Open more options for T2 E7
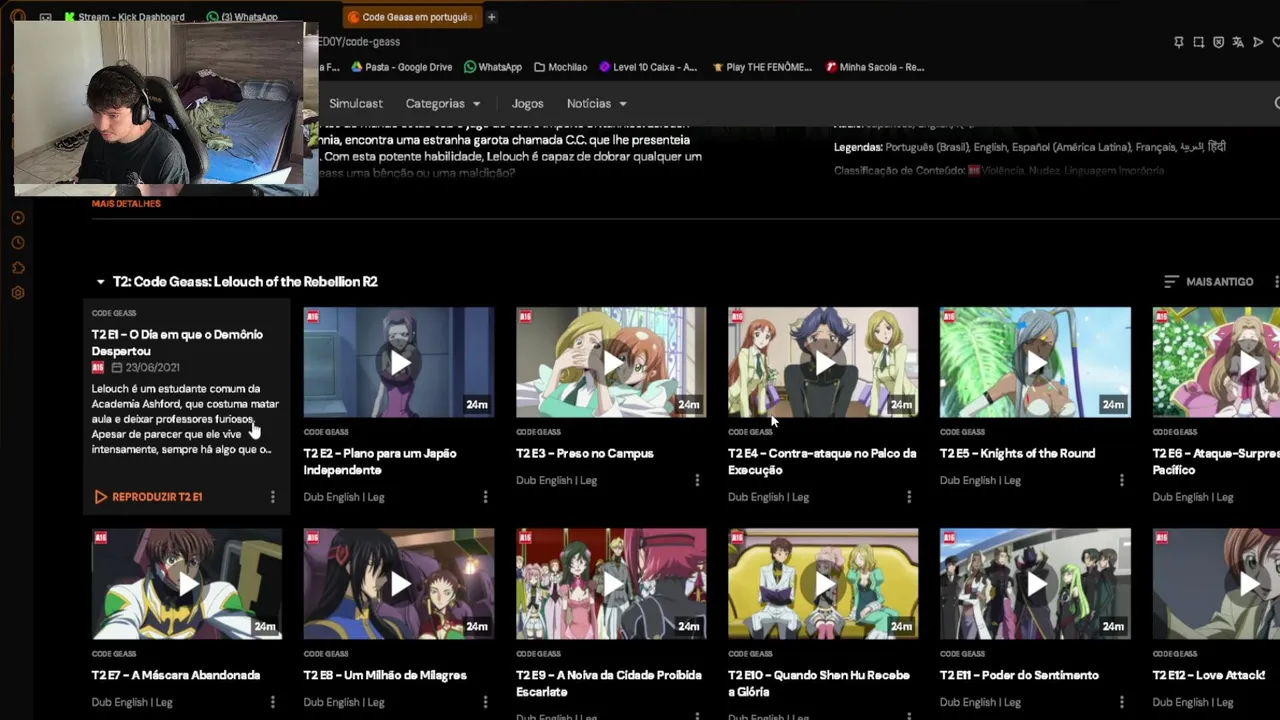This screenshot has width=1280, height=720. pyautogui.click(x=272, y=703)
